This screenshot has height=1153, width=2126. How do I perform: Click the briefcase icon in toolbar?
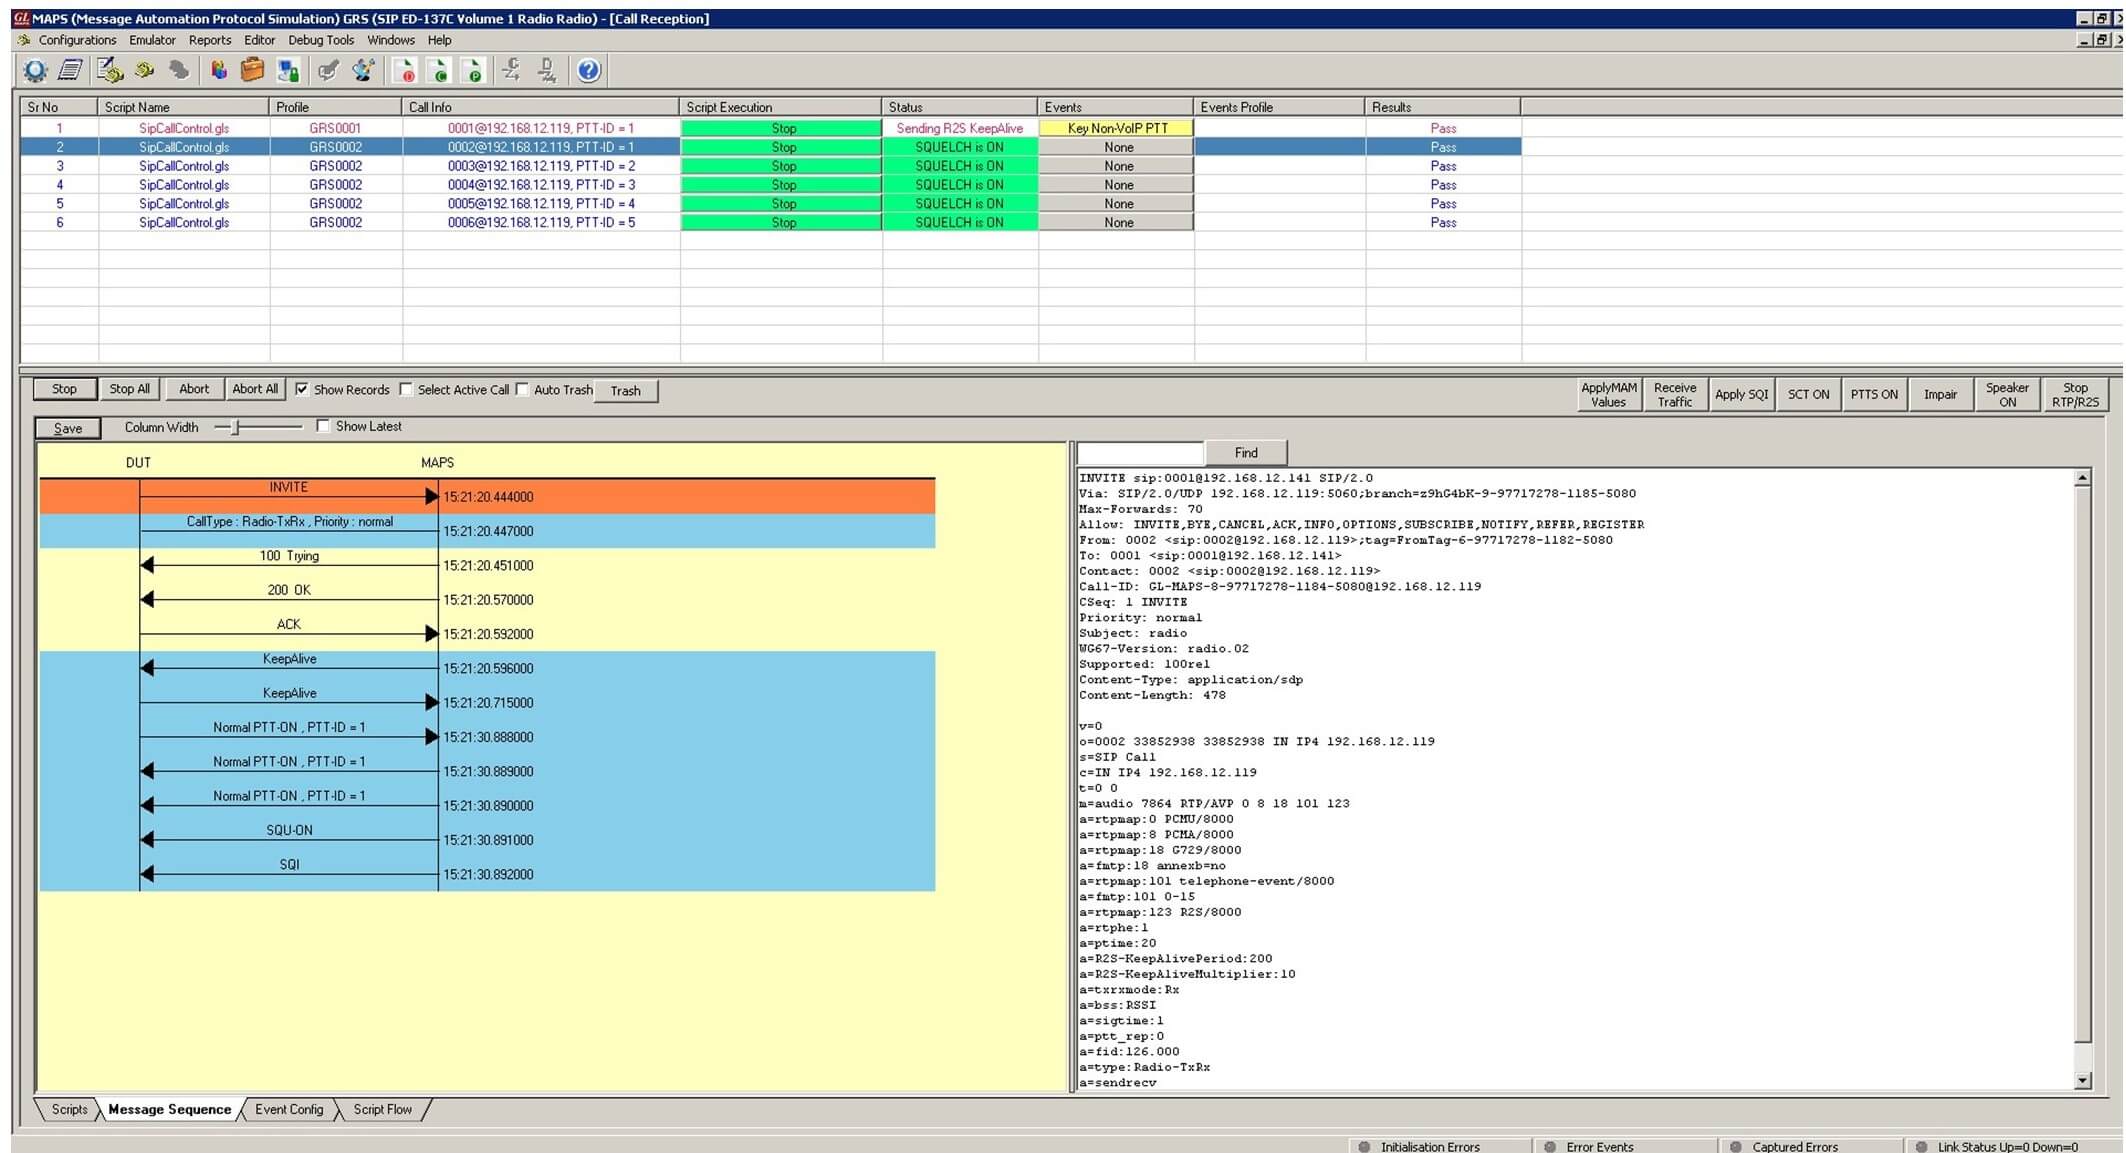pyautogui.click(x=252, y=70)
